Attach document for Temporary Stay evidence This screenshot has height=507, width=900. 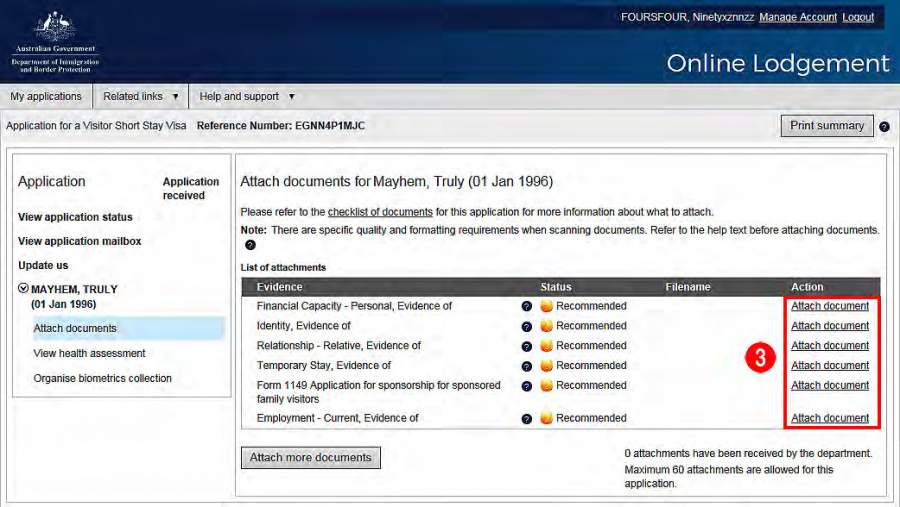click(830, 365)
